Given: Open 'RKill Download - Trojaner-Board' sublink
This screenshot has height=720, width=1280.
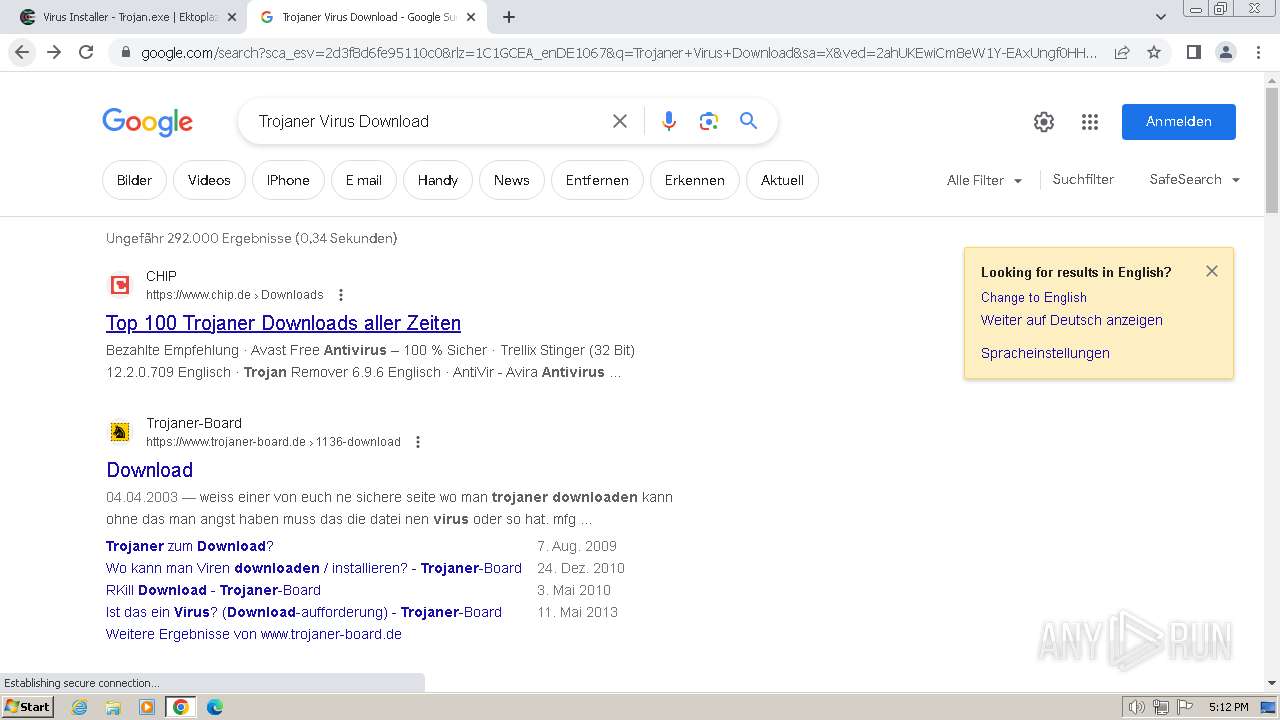Looking at the screenshot, I should click(213, 590).
